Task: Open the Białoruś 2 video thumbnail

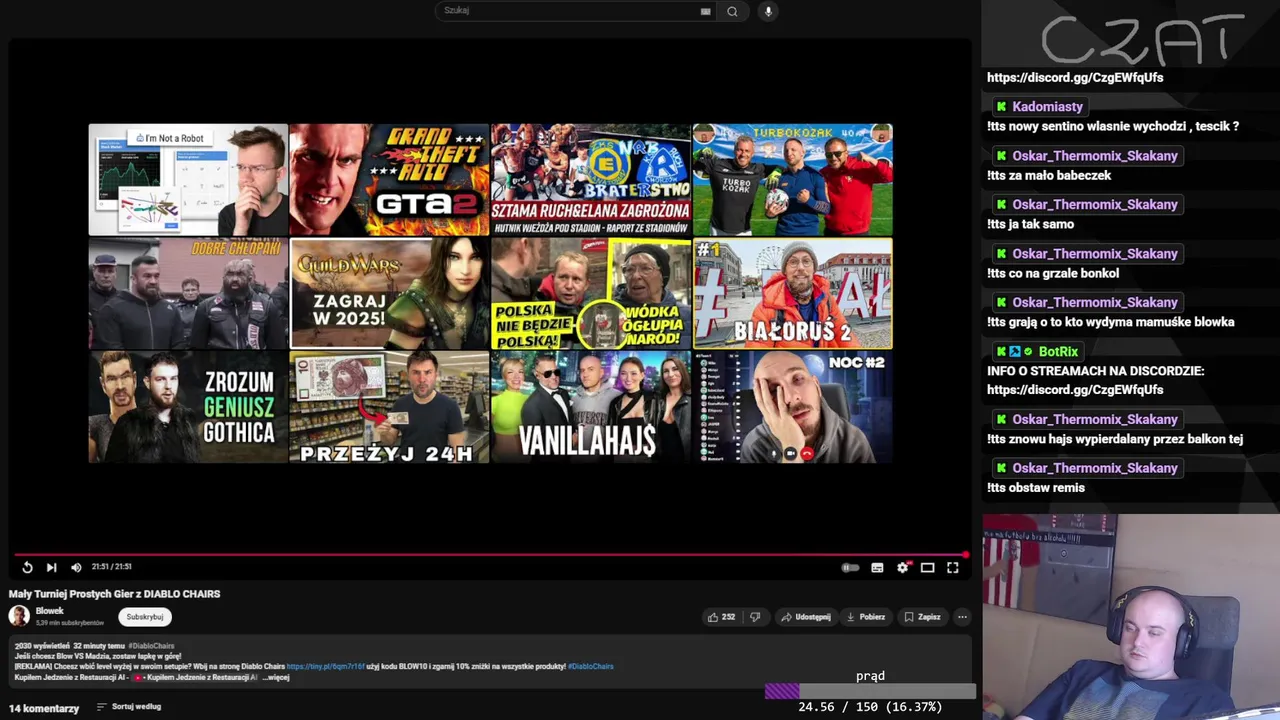Action: (x=792, y=293)
